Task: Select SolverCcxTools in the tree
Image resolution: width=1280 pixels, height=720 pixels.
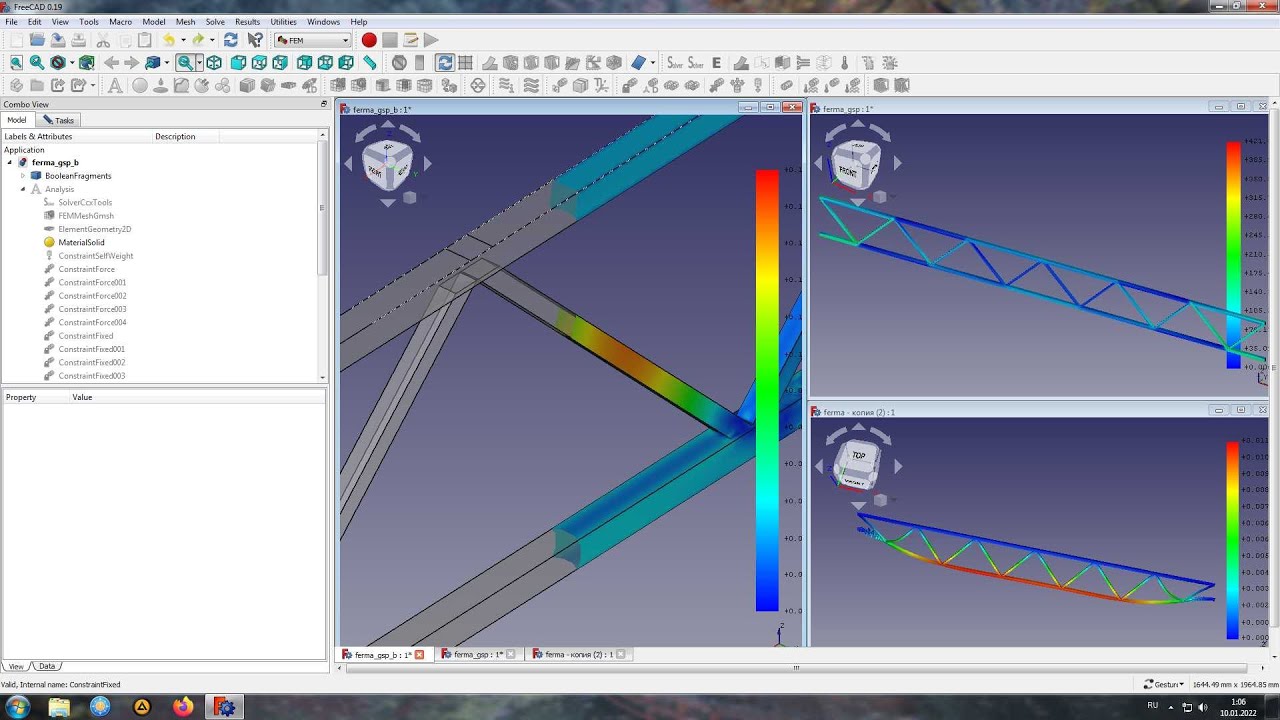Action: 85,202
